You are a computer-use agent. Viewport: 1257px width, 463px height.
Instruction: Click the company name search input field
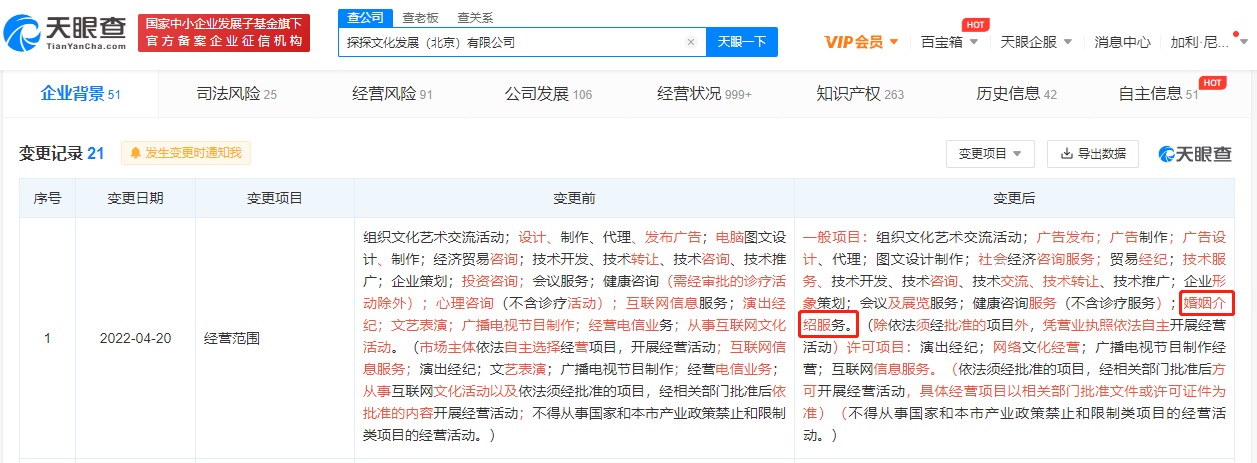click(510, 43)
